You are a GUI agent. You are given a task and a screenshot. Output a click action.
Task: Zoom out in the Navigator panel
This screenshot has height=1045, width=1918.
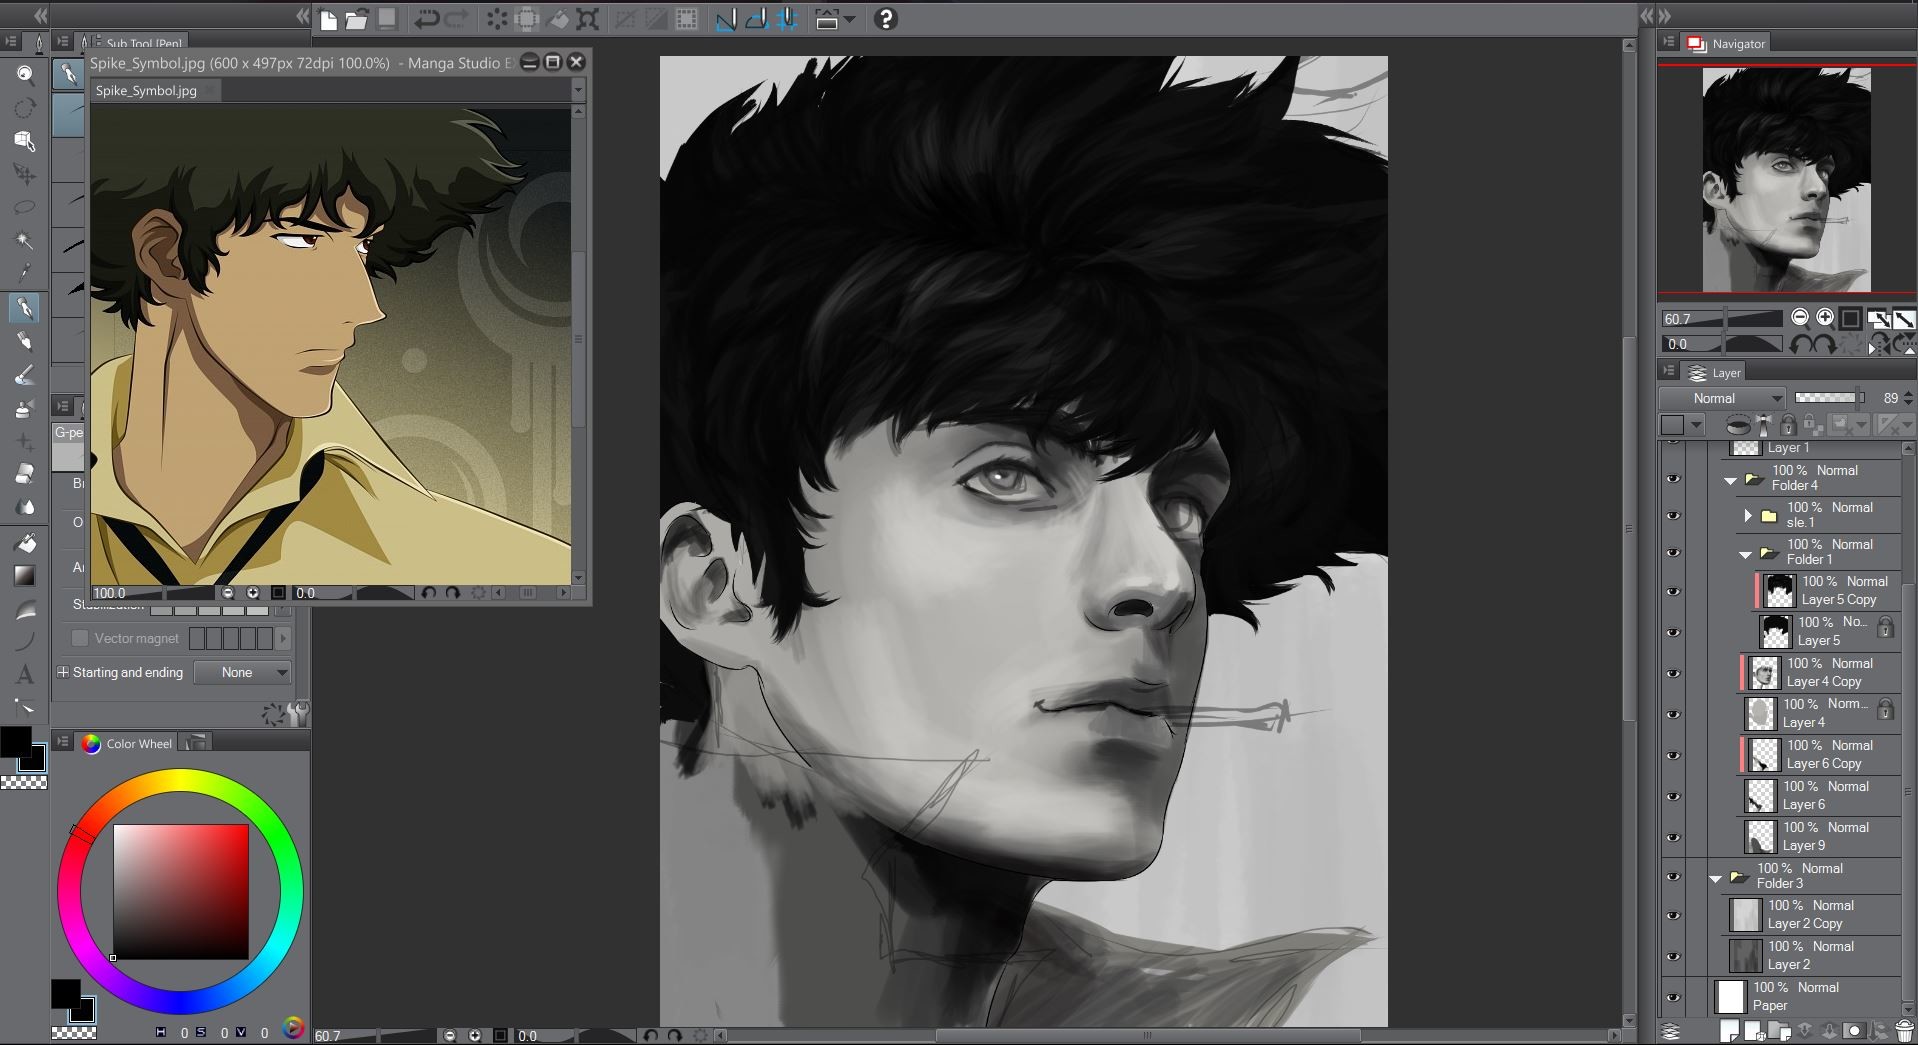(x=1800, y=317)
